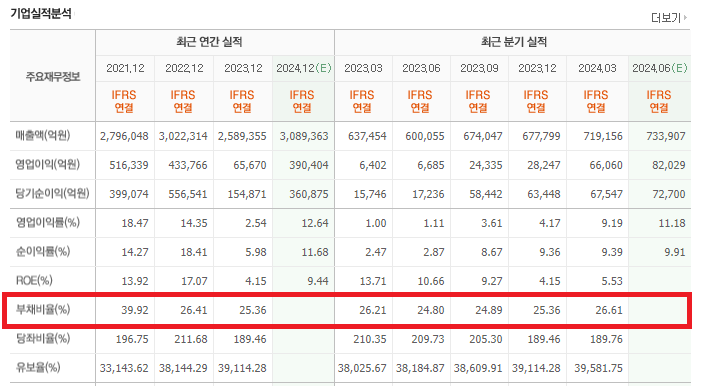Open the 더보기 link
The height and width of the screenshot is (386, 702).
[x=666, y=18]
